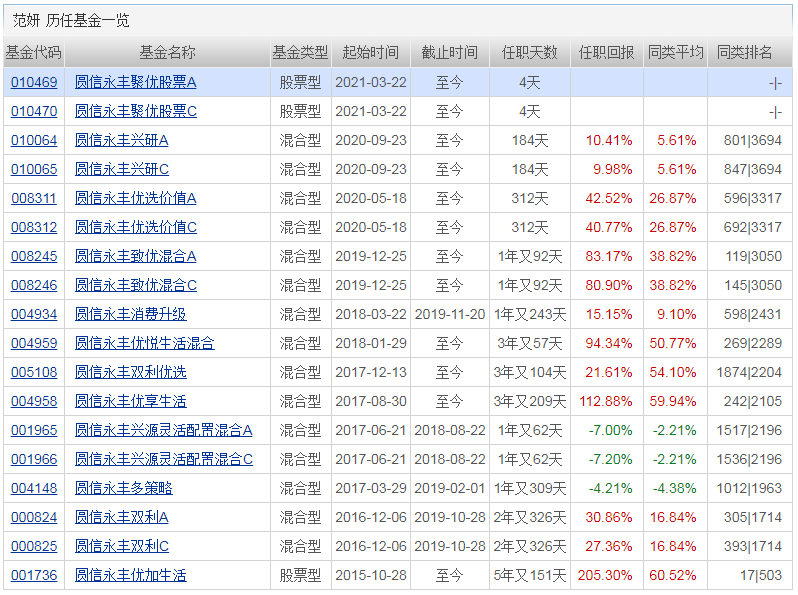
Task: Open fund 圆信永丰优选价值A
Action: tap(135, 199)
